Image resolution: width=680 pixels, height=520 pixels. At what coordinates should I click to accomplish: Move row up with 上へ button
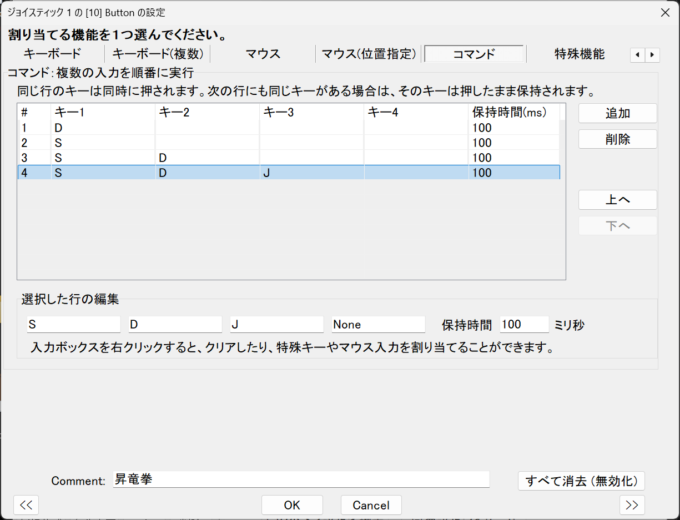coord(618,200)
